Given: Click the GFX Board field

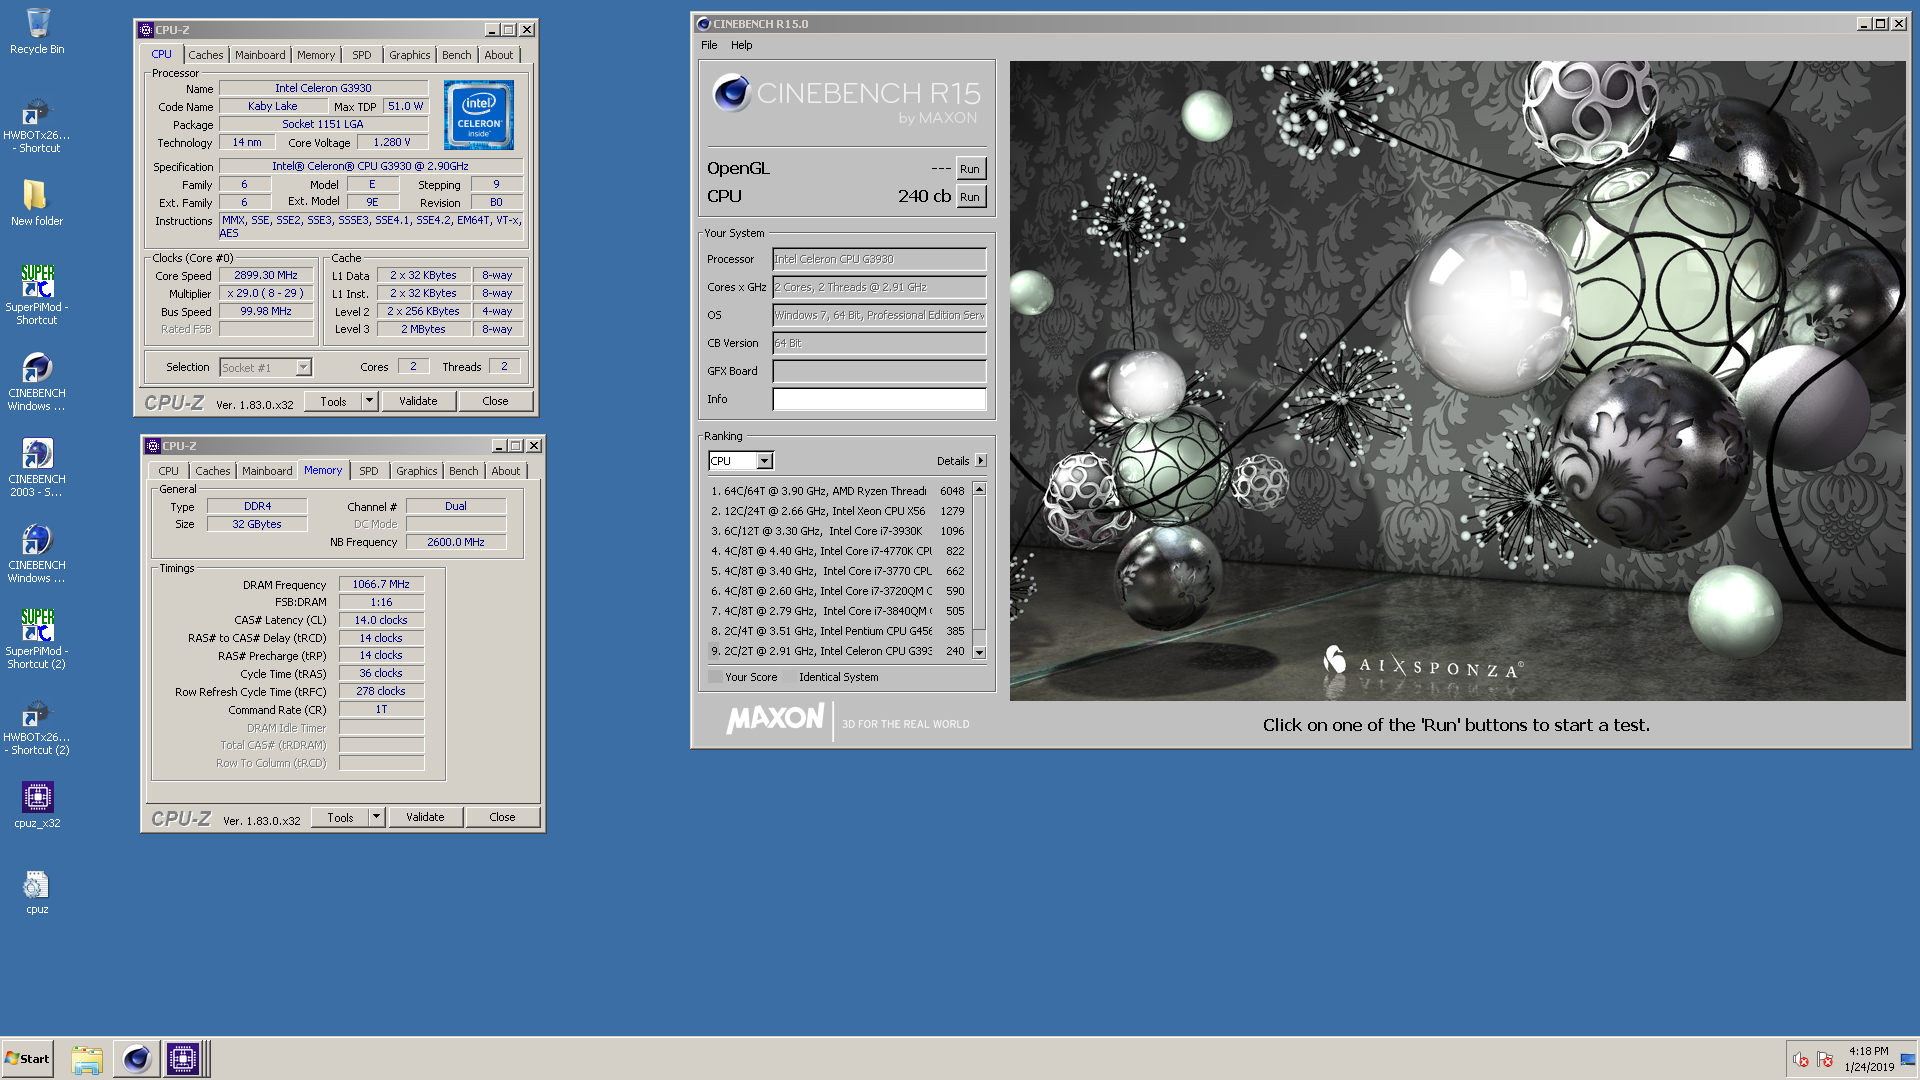Looking at the screenshot, I should 879,371.
